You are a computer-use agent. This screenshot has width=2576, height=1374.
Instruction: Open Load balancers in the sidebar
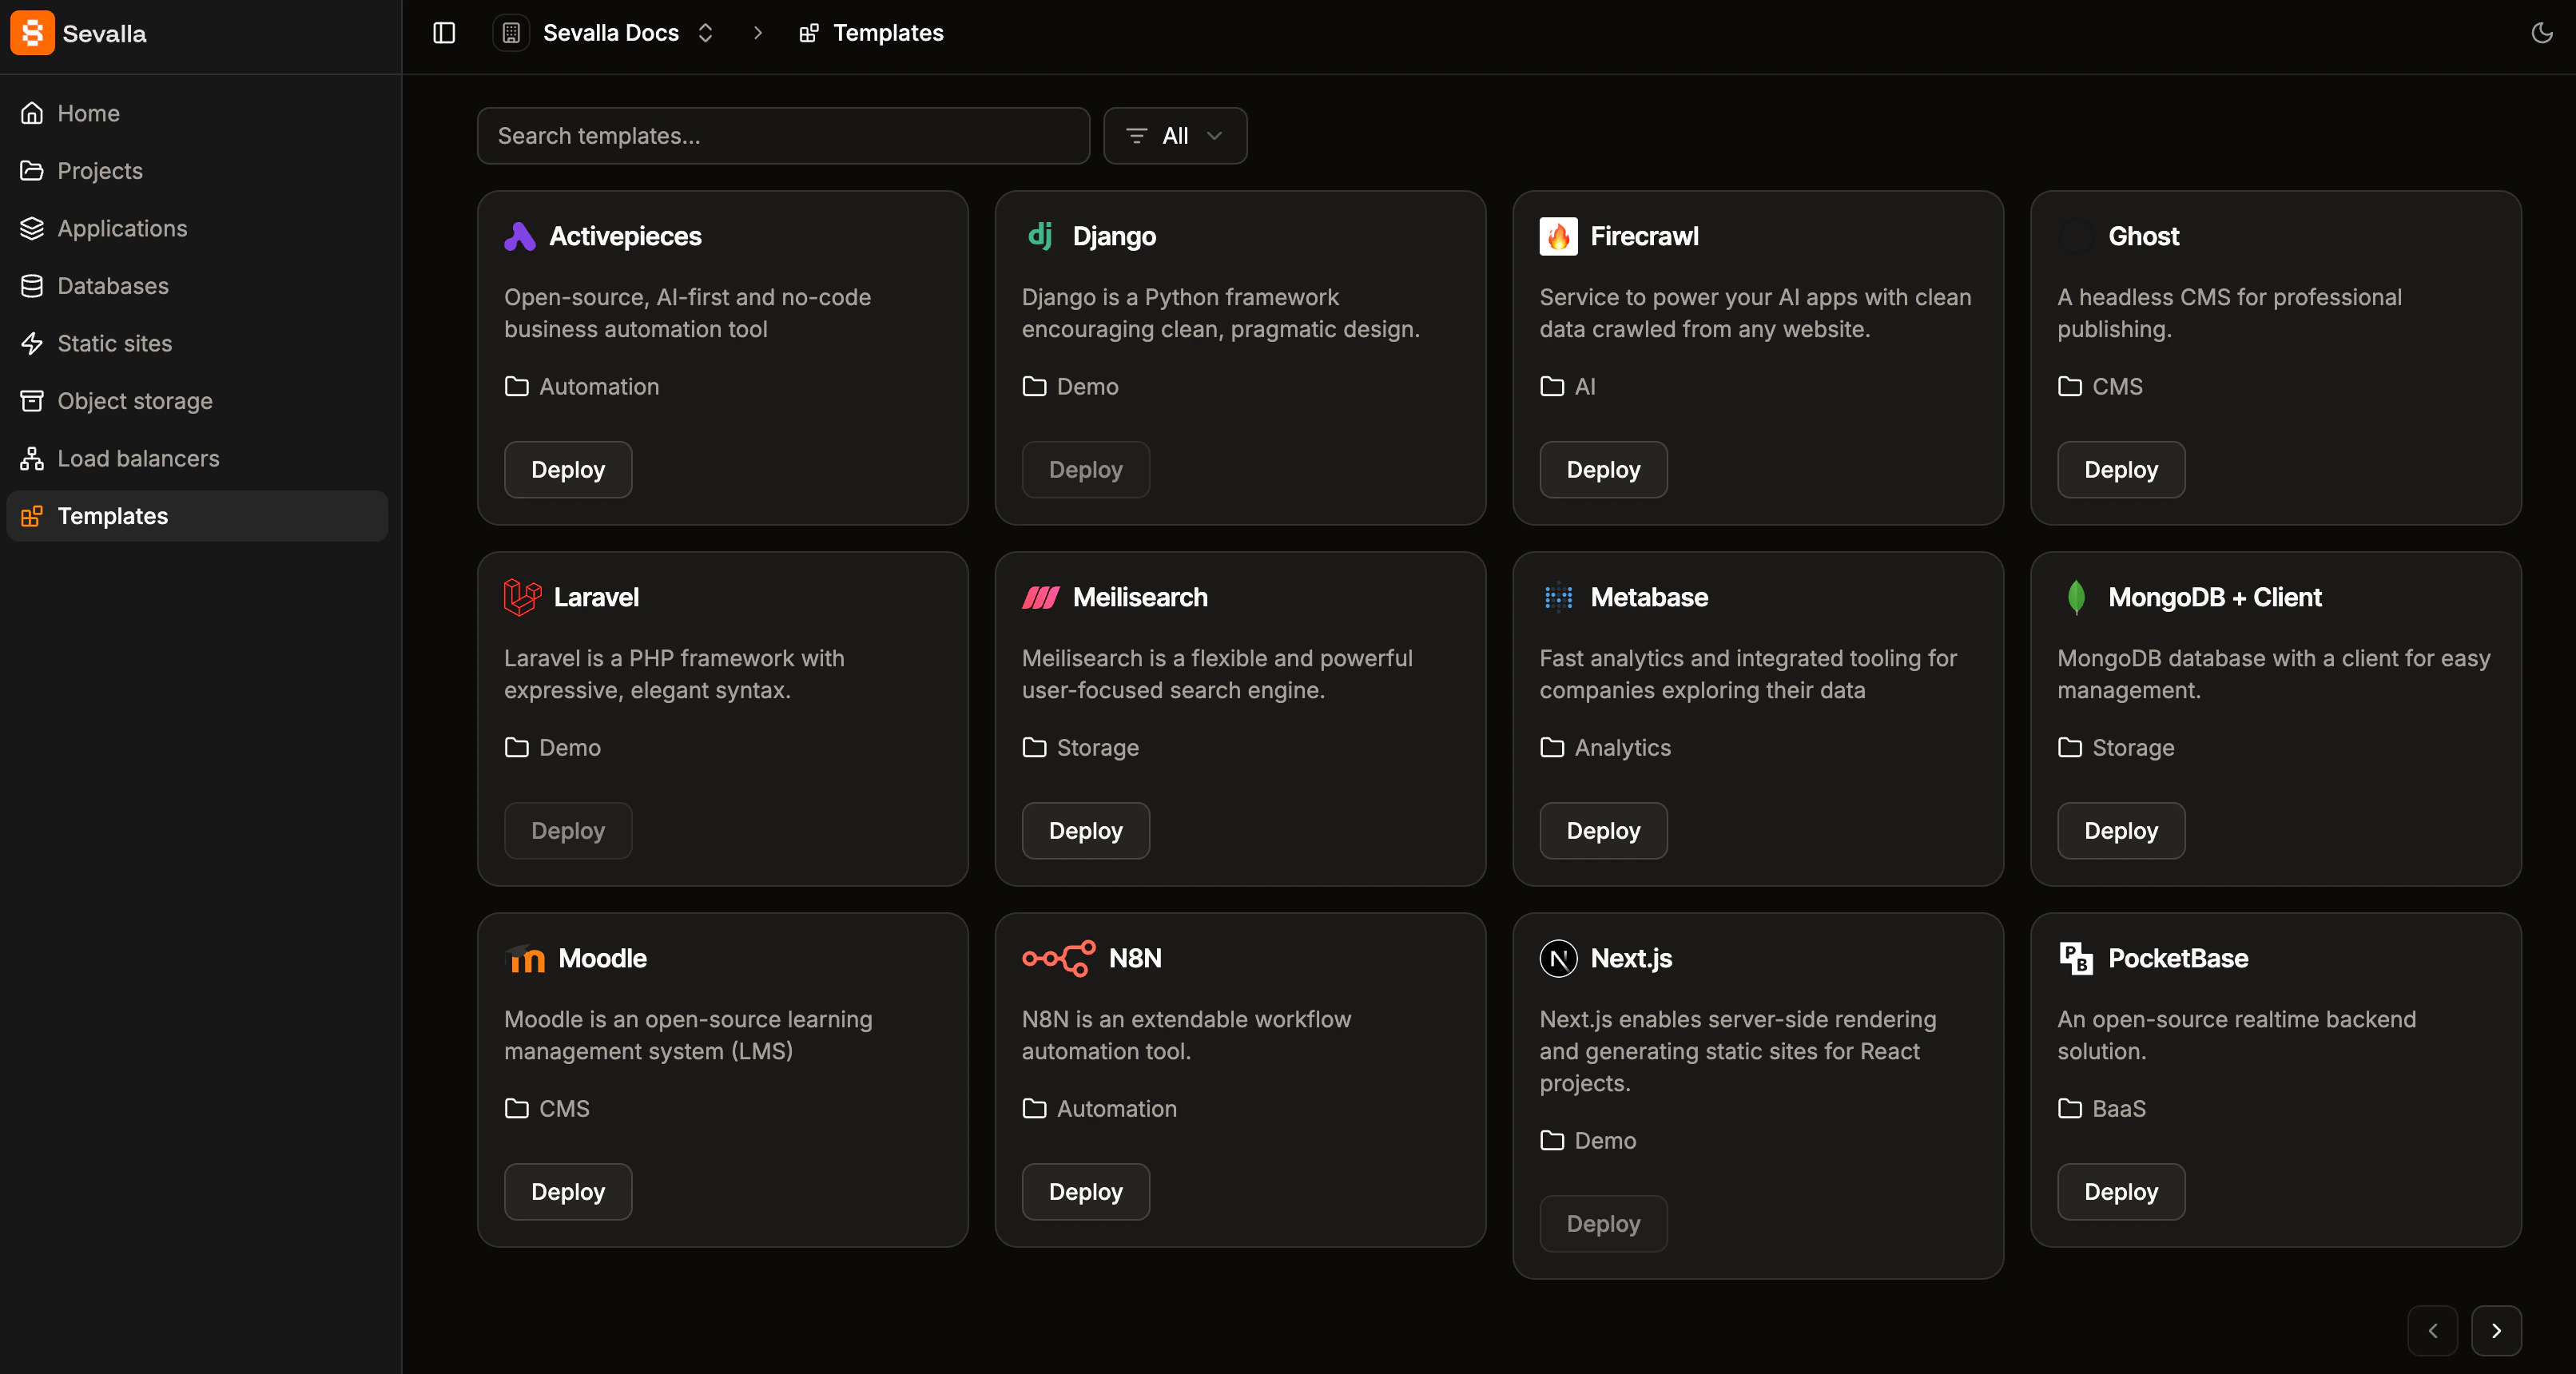197,458
